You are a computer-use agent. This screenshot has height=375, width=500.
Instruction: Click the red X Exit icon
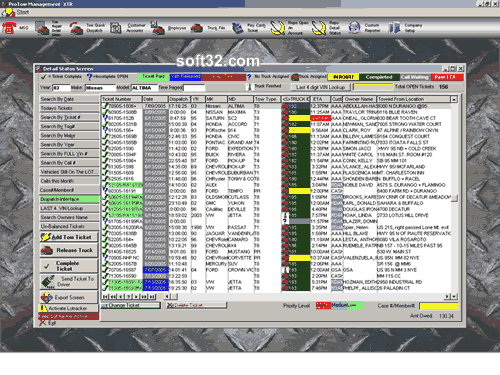coord(42,323)
